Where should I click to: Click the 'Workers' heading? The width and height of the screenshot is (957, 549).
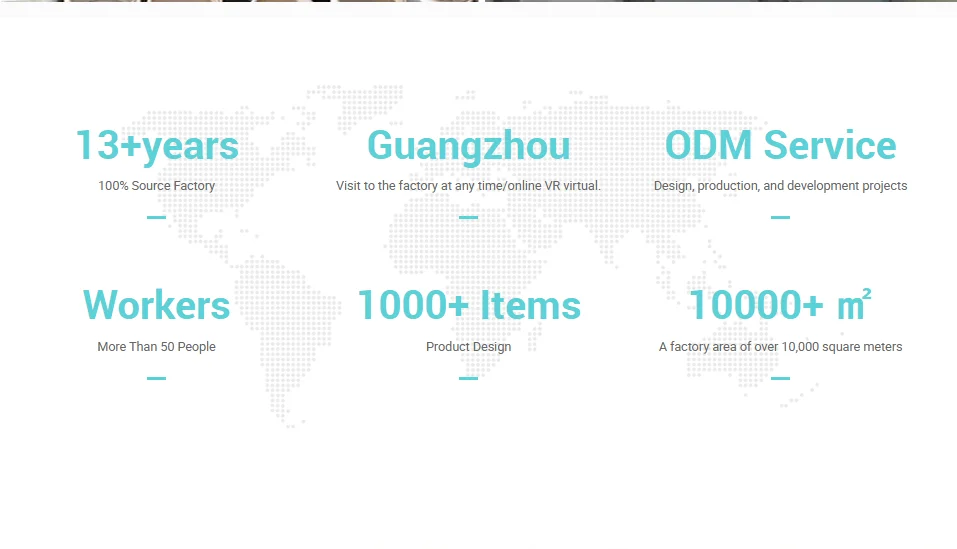coord(157,305)
